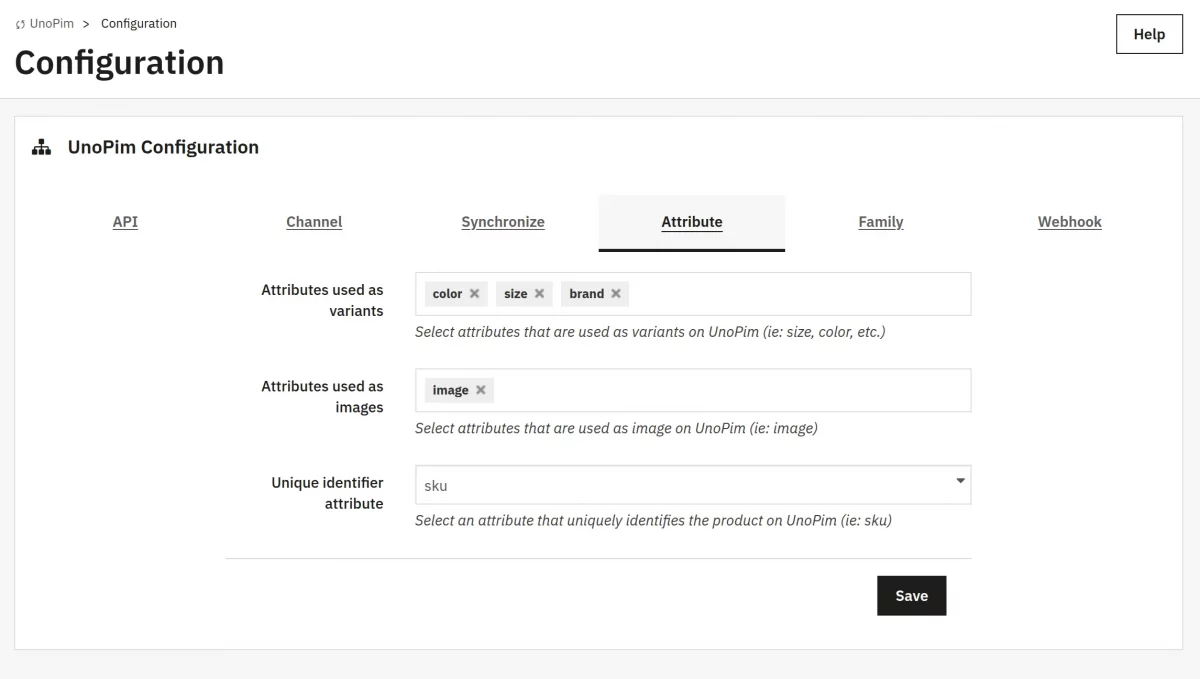This screenshot has width=1200, height=679.
Task: Open the Synchronize tab
Action: (503, 222)
